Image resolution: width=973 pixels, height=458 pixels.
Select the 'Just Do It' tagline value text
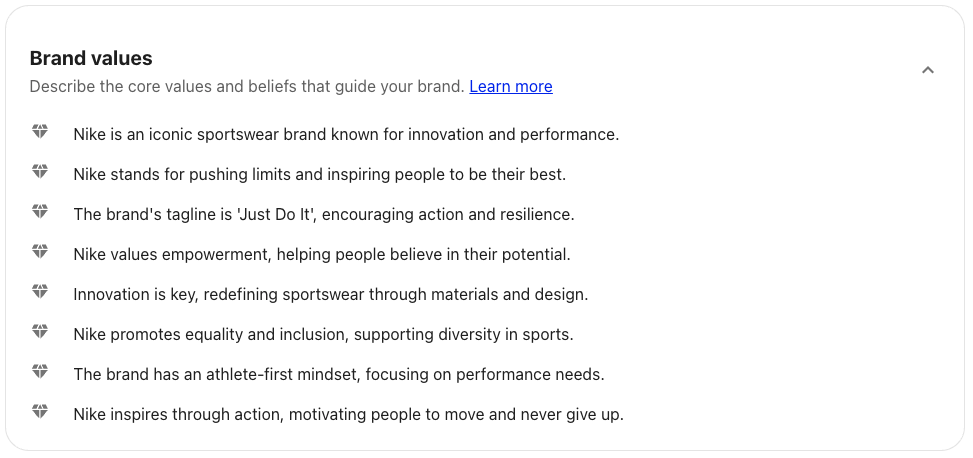(x=324, y=215)
